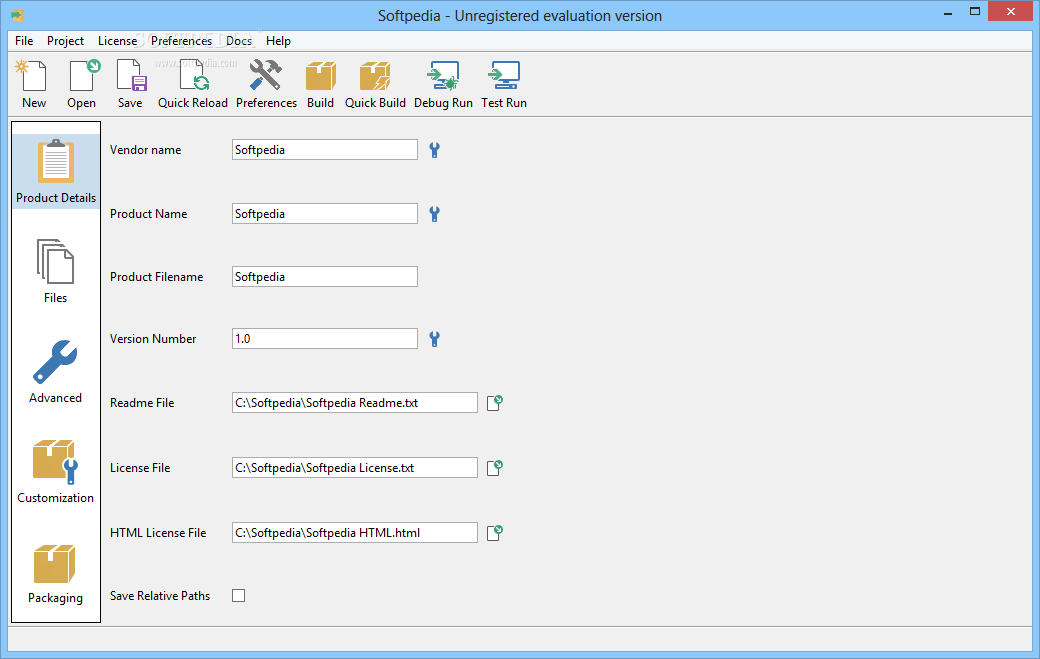Image resolution: width=1040 pixels, height=659 pixels.
Task: Close the Softpedia window
Action: (1011, 11)
